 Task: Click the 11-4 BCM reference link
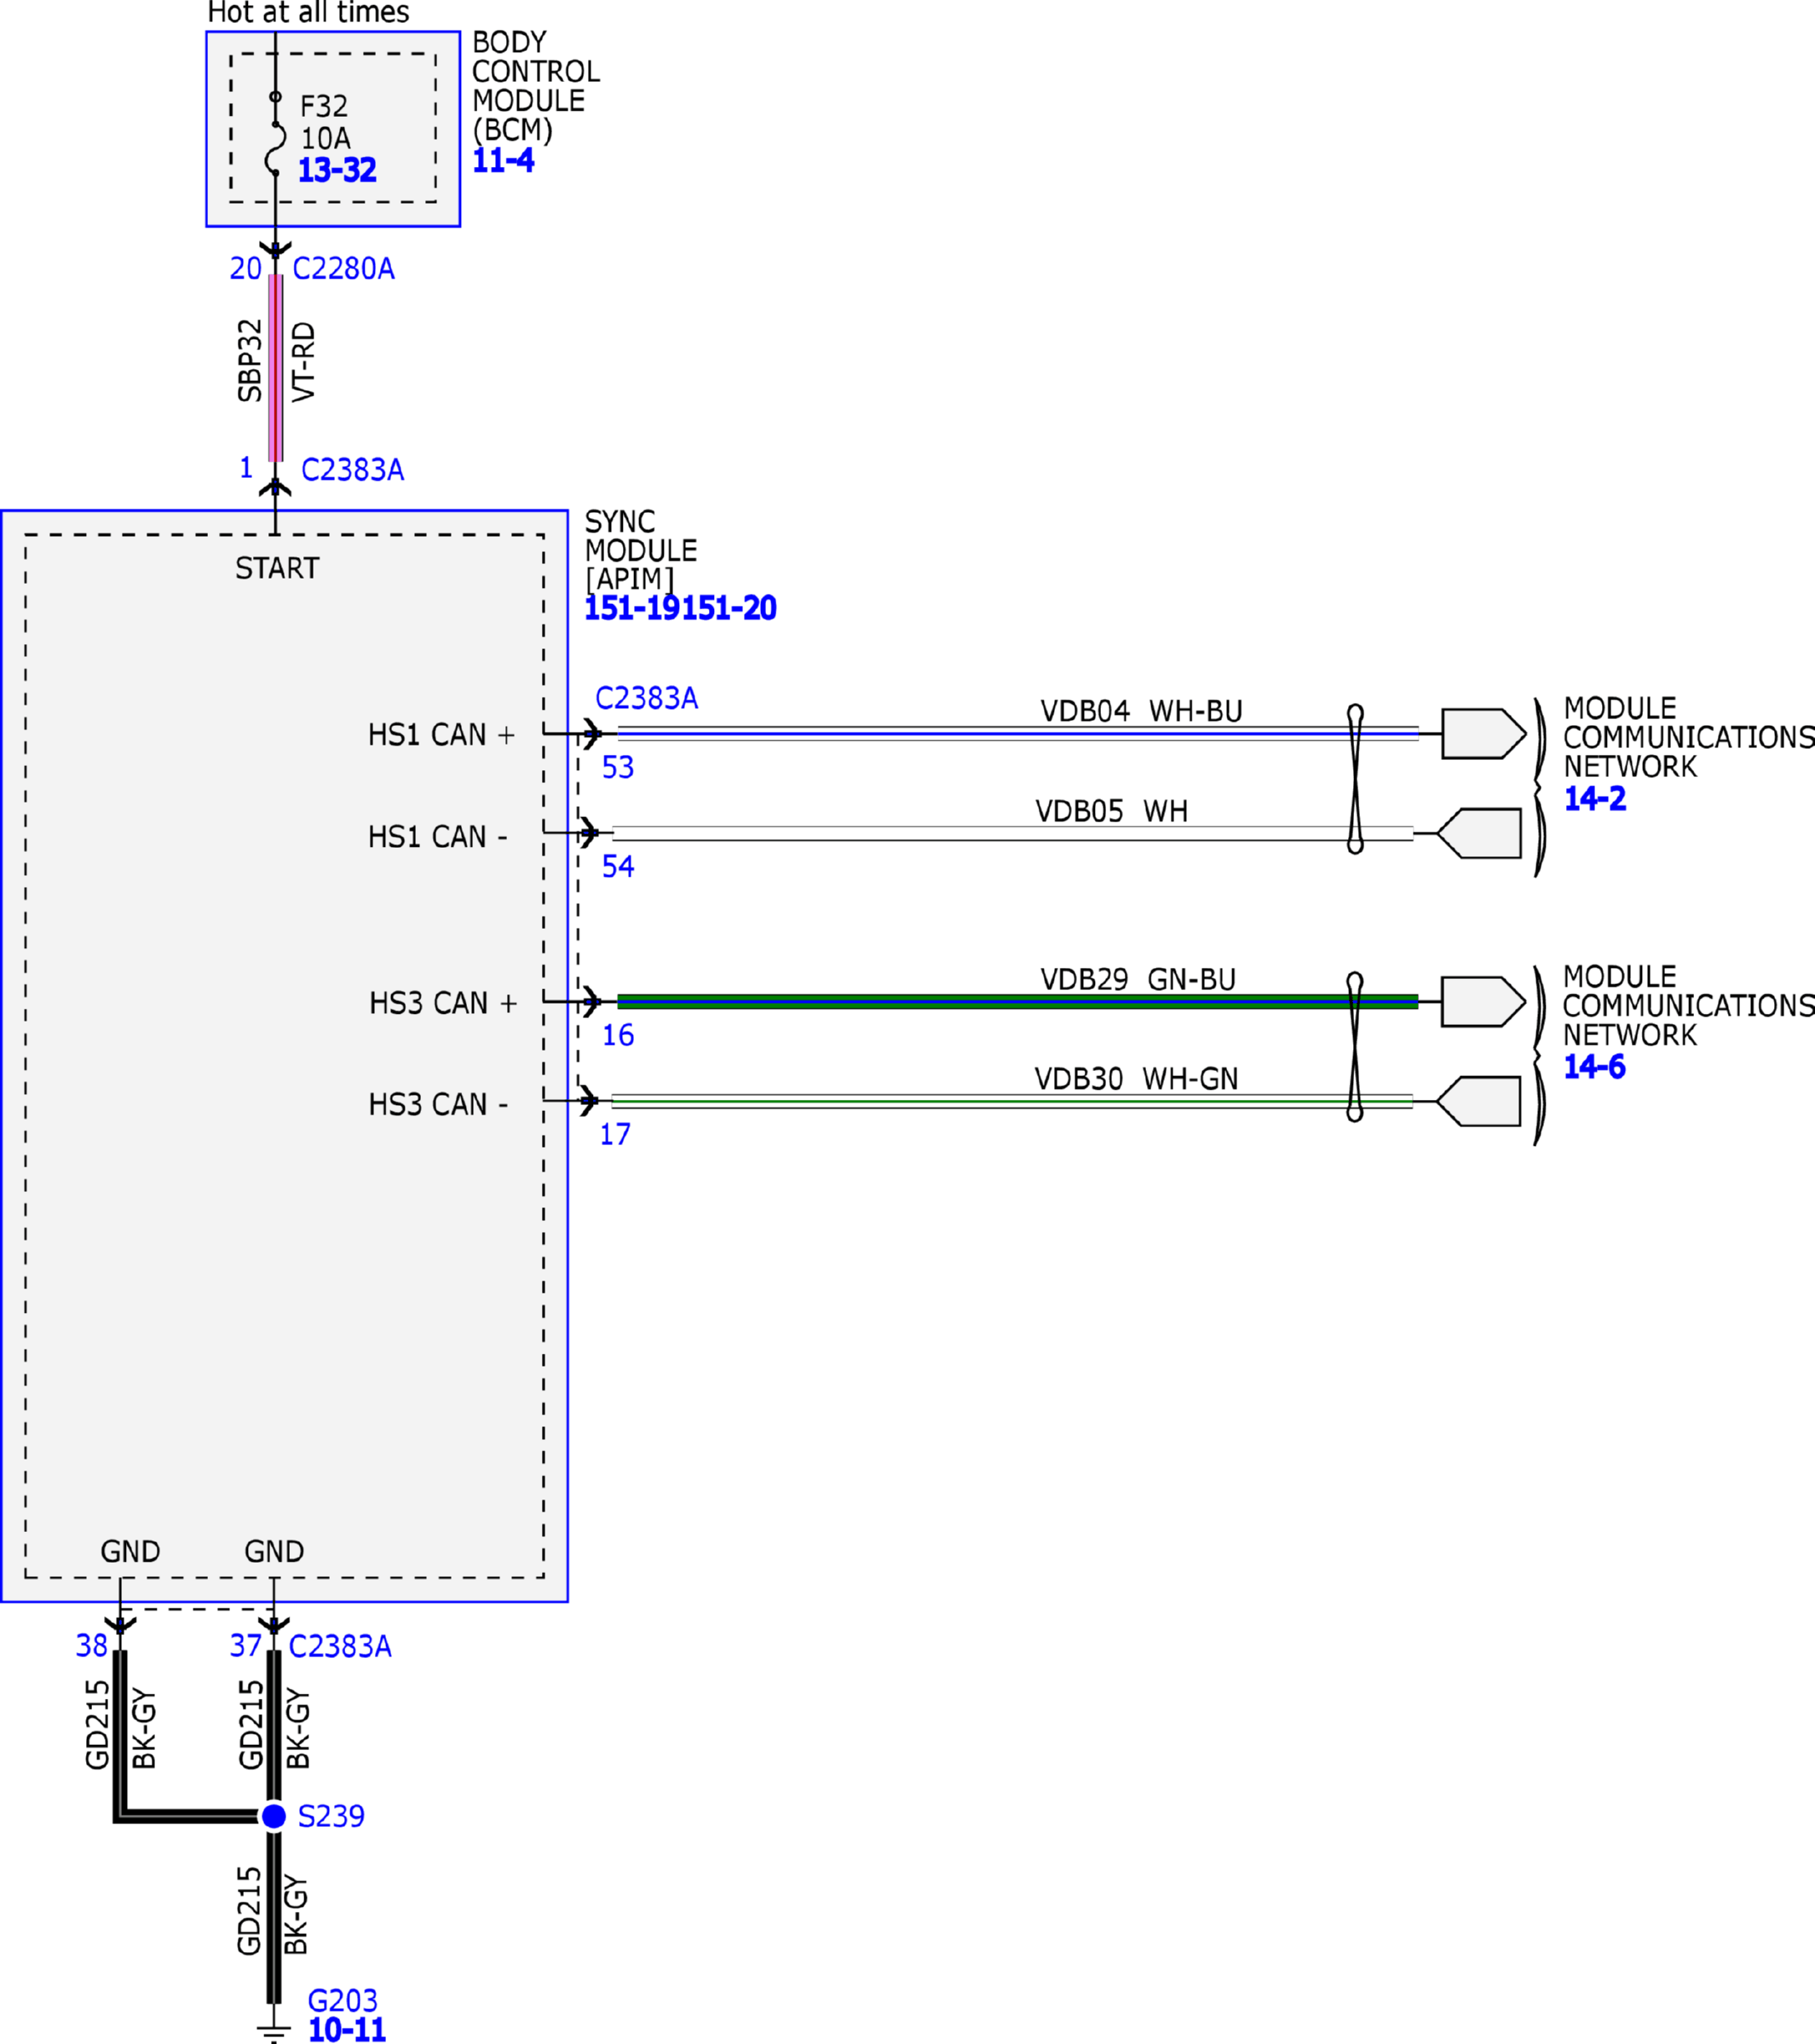502,161
